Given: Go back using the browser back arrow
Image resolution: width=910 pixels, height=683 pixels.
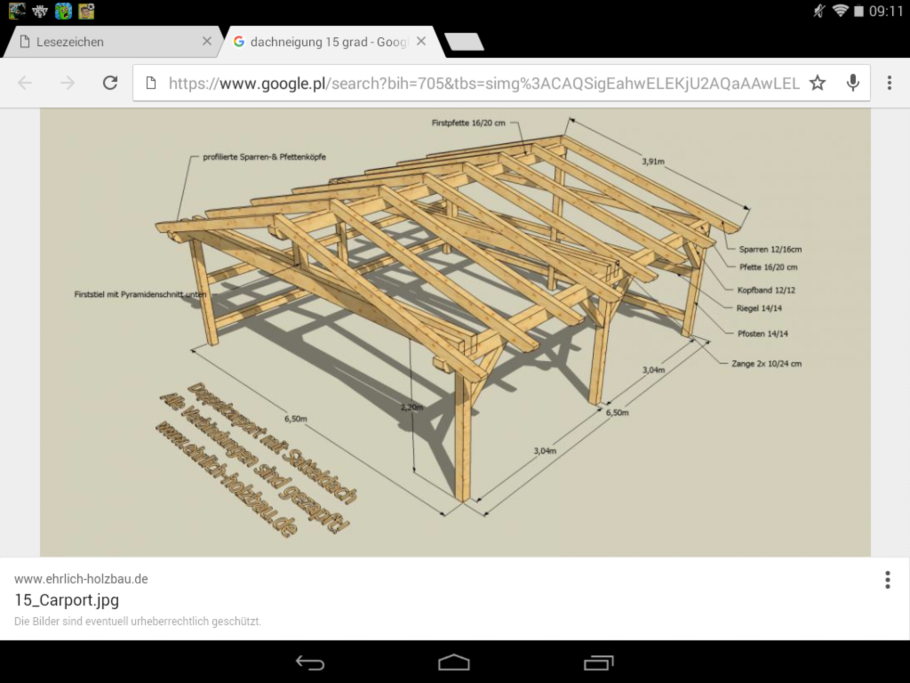Looking at the screenshot, I should click(25, 83).
